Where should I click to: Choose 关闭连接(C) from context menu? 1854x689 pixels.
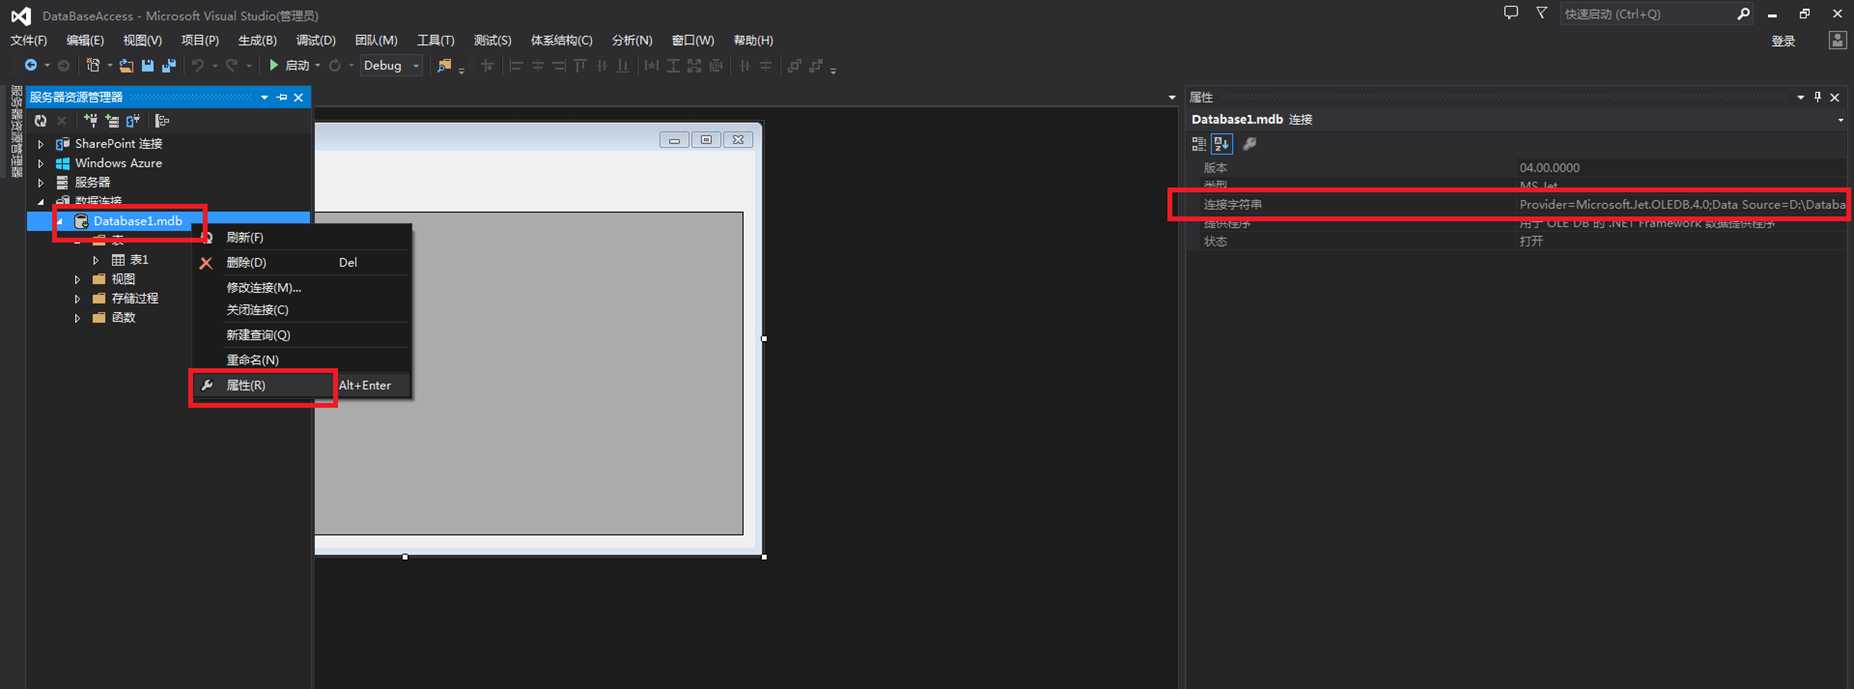302,310
